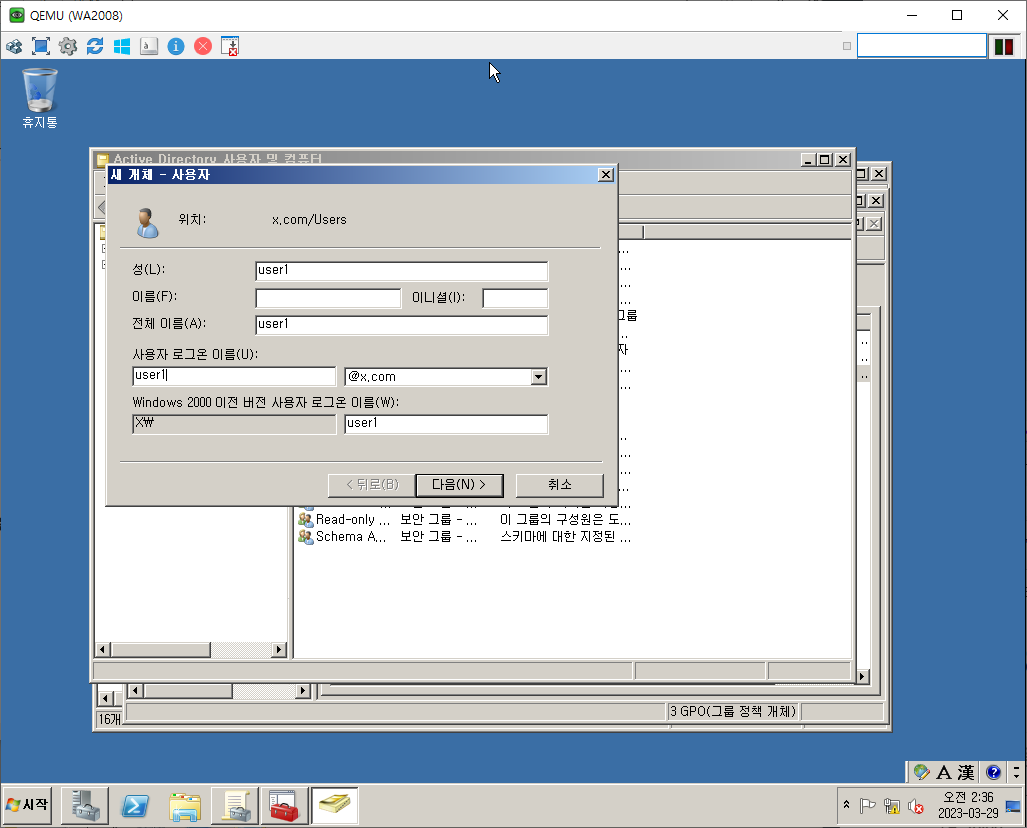
Task: Click the user logon name input field
Action: click(x=234, y=375)
